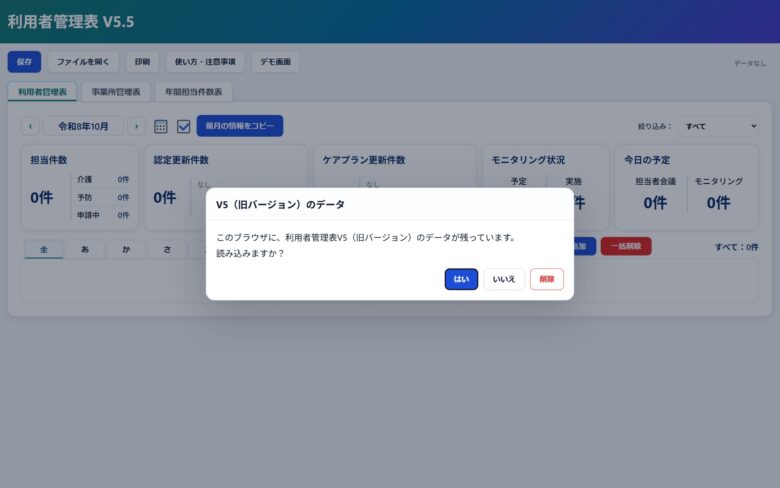Open the 絞り込み filter dropdown
Screen dimensions: 780x488
[719, 126]
